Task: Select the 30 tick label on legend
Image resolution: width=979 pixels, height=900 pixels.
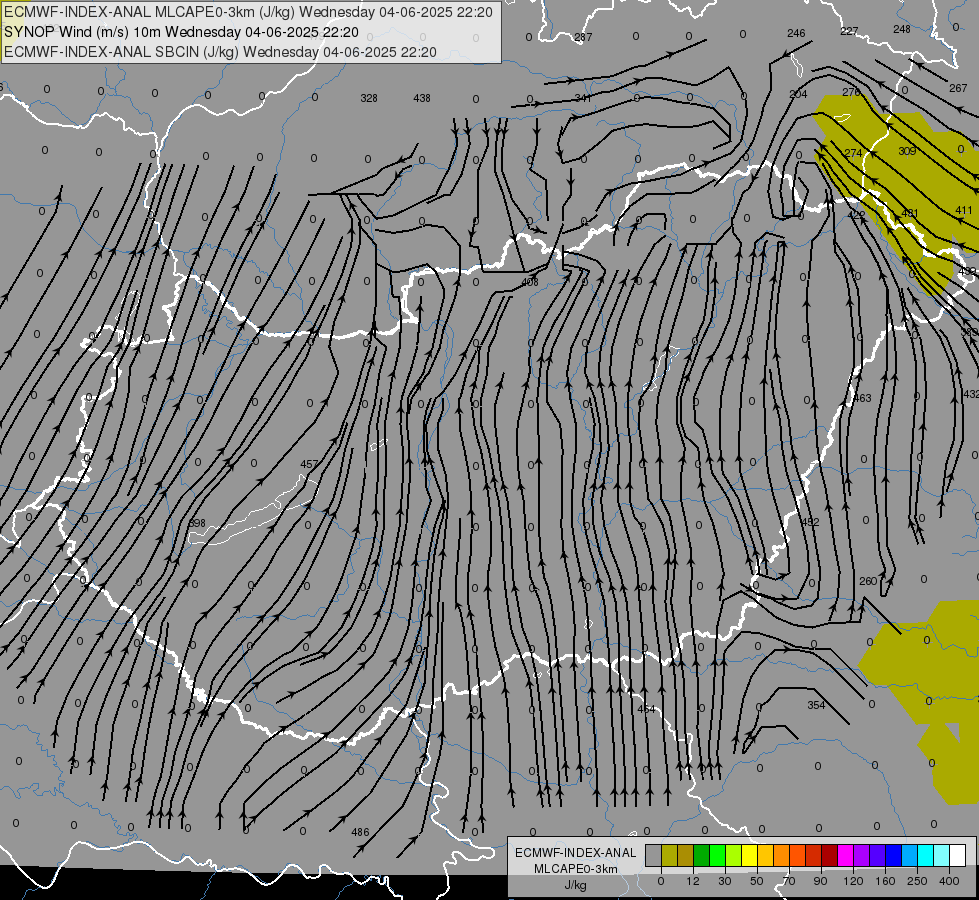Action: tap(725, 881)
